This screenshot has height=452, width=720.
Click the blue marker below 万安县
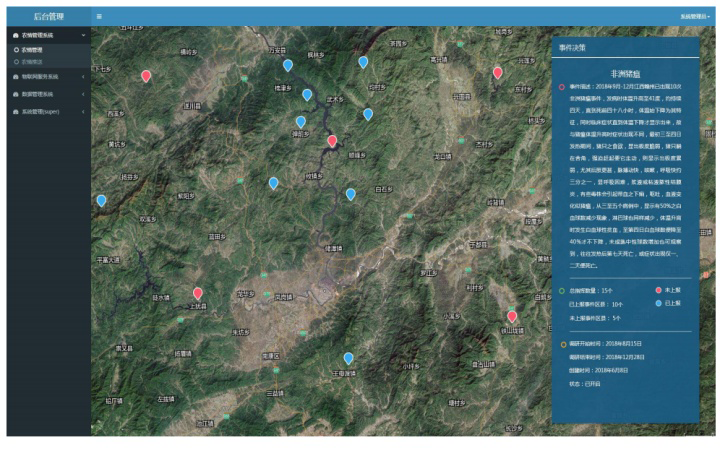pyautogui.click(x=288, y=65)
